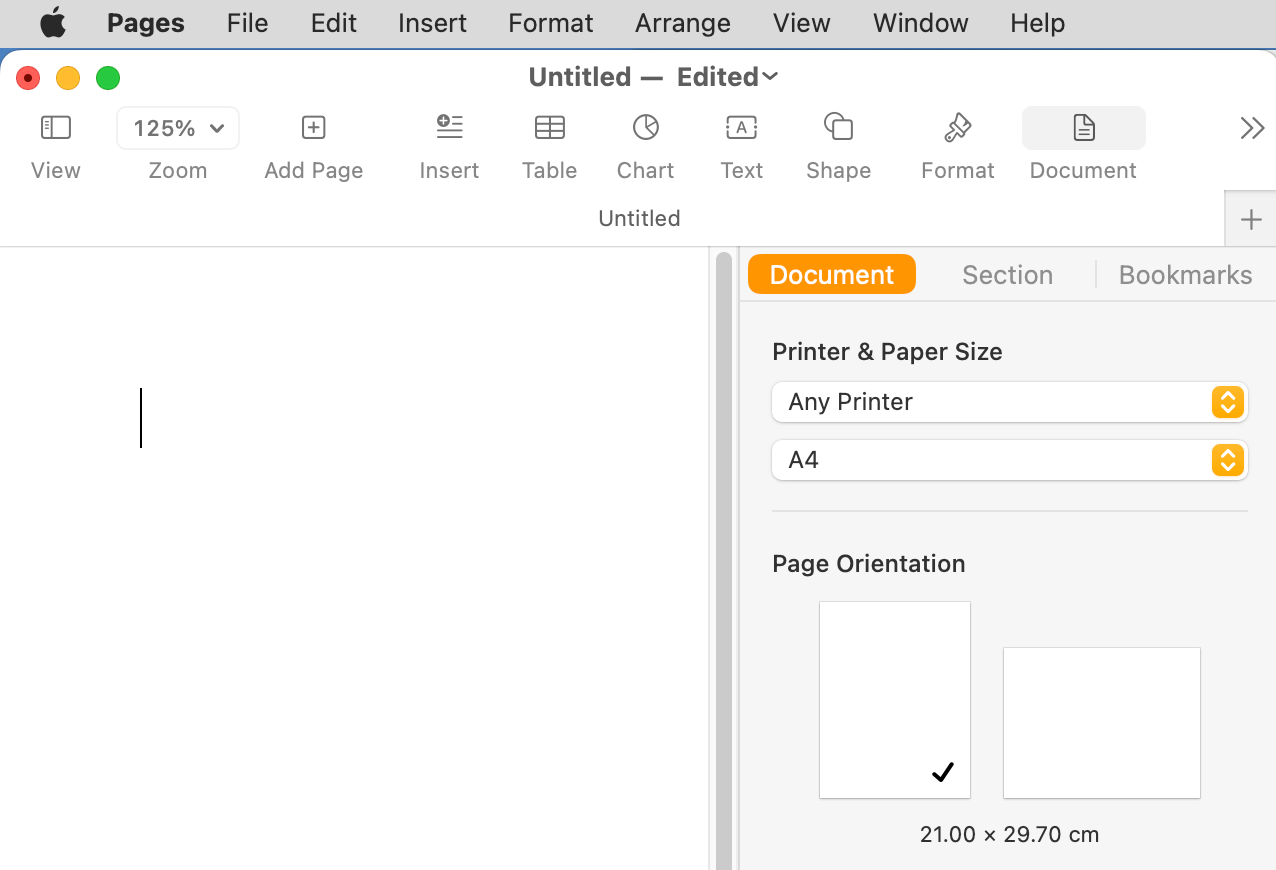The image size is (1276, 870).
Task: Open the A4 paper size dropdown
Action: tap(1010, 460)
